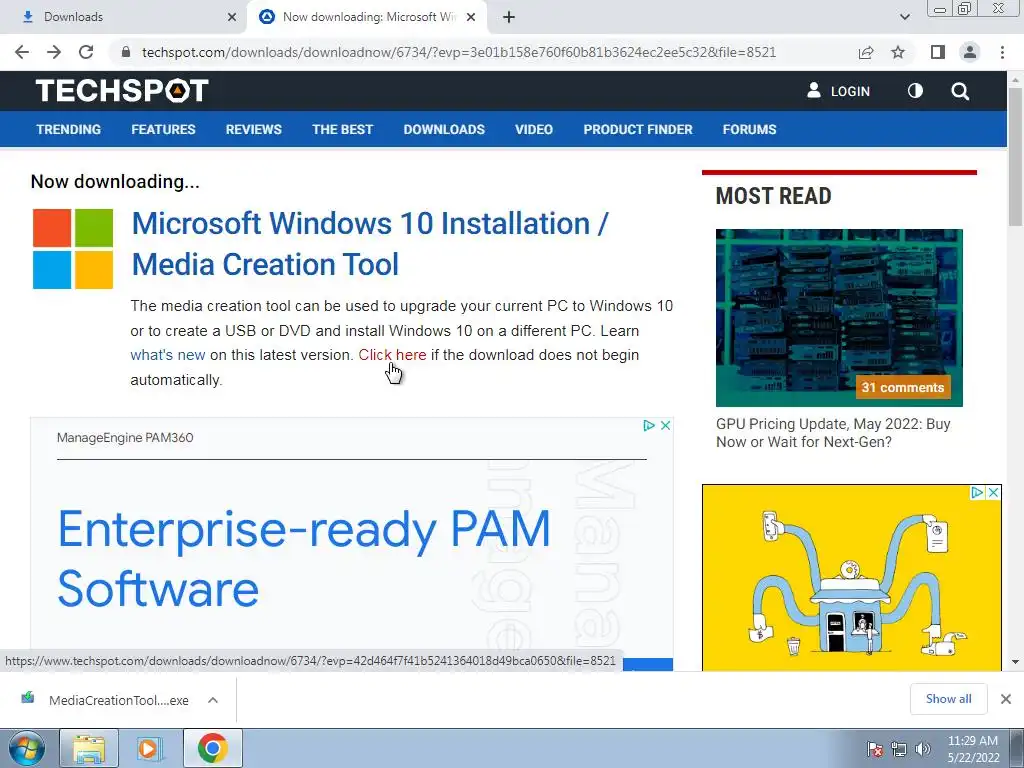This screenshot has width=1024, height=768.
Task: Go back using browser back arrow
Action: click(x=22, y=52)
